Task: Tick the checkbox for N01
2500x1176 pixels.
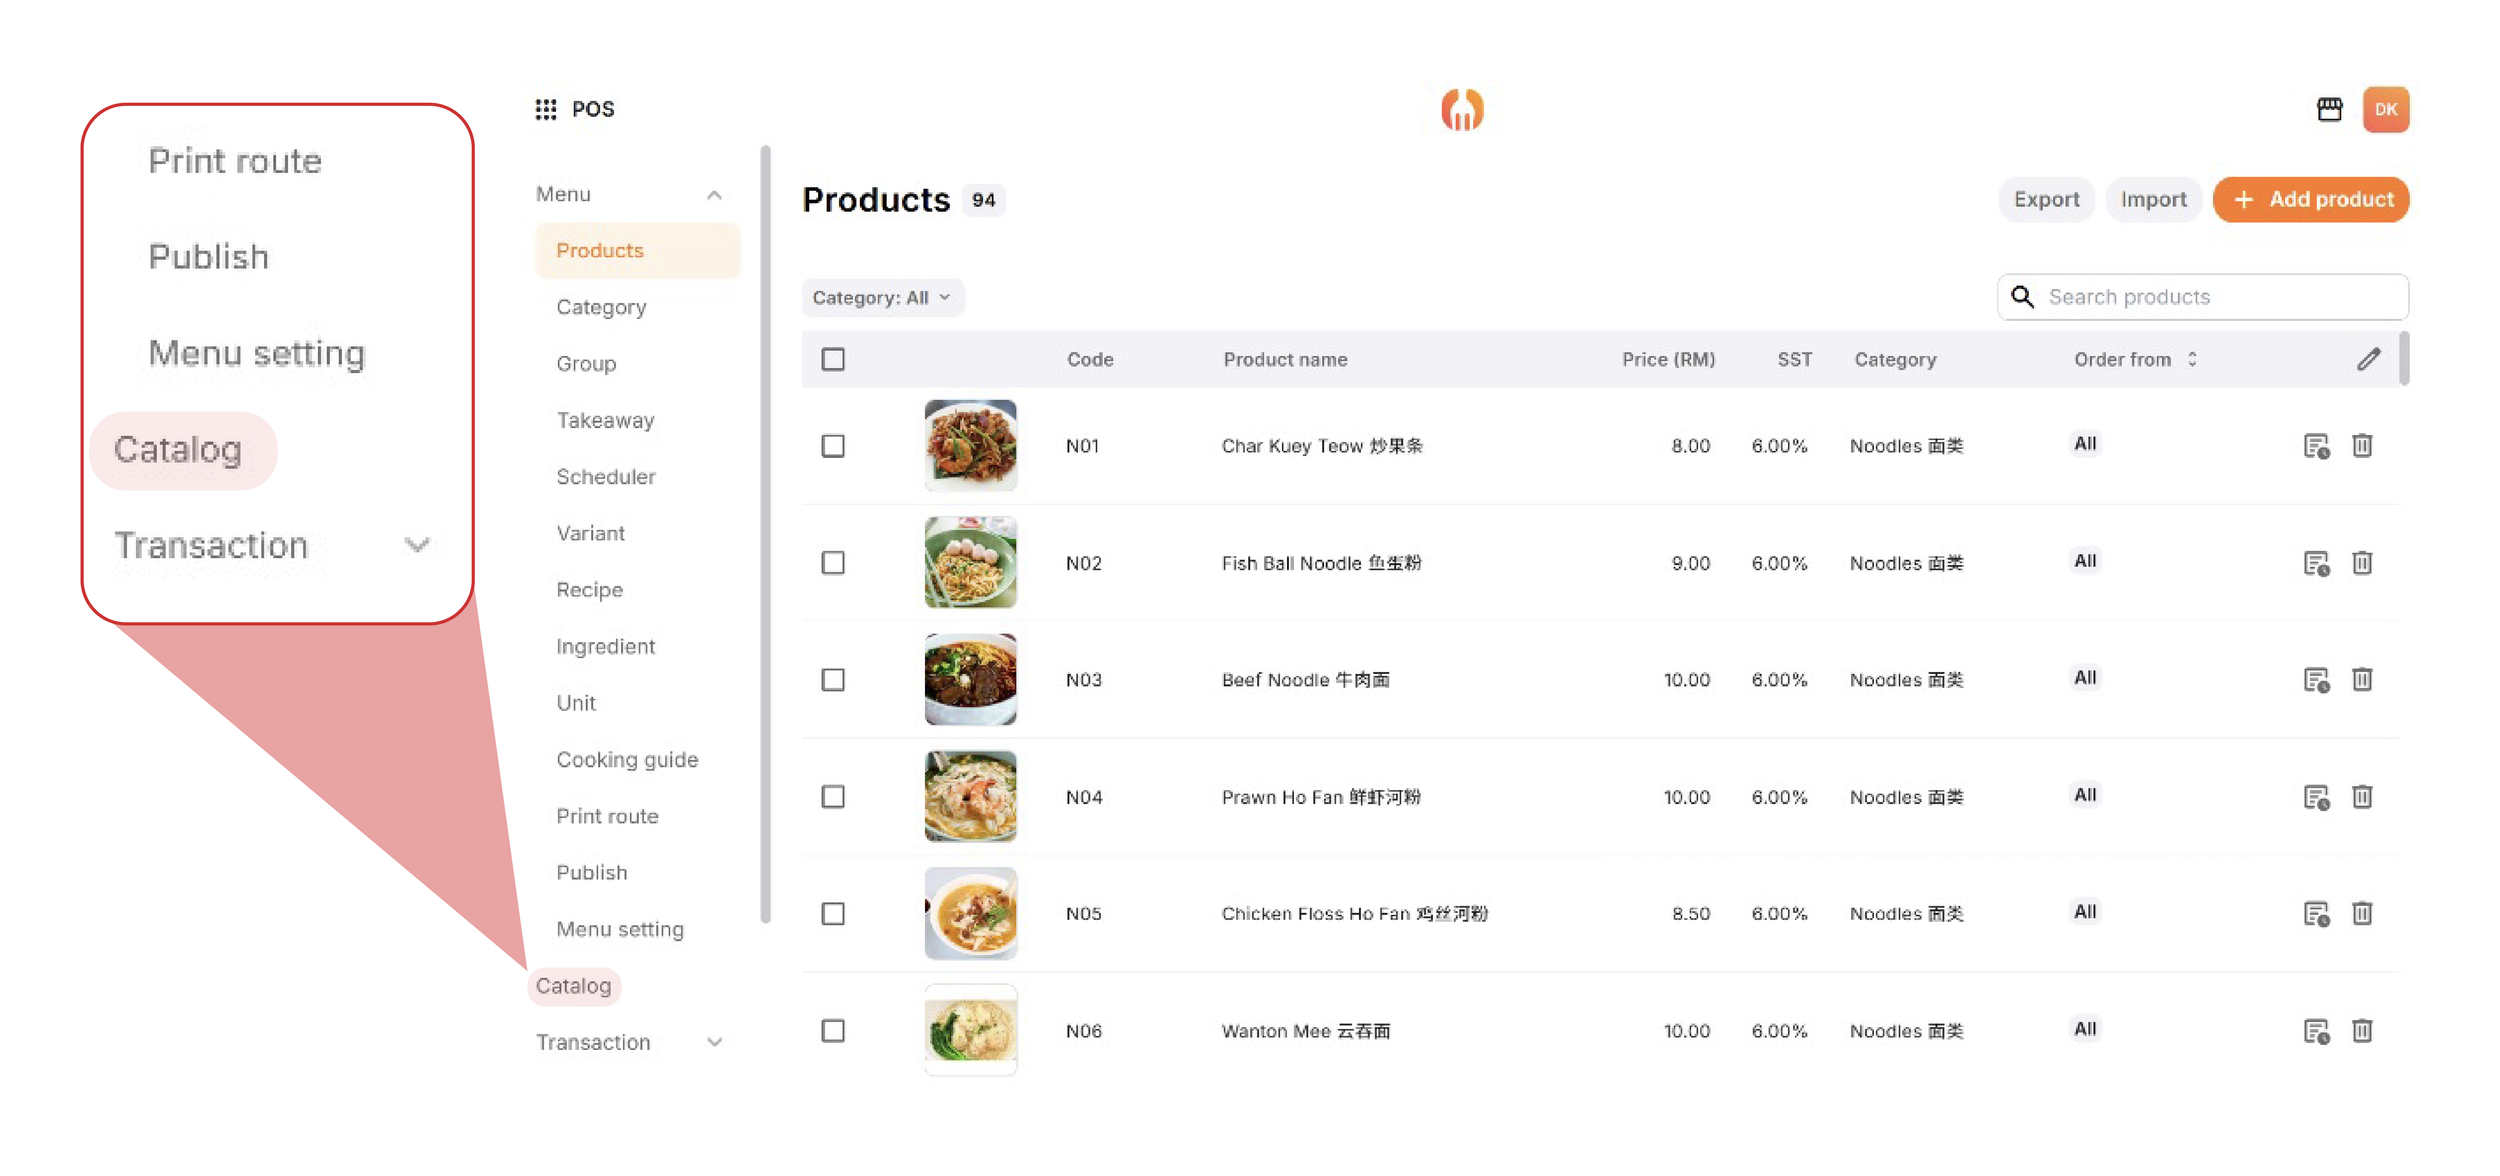Action: coord(833,446)
